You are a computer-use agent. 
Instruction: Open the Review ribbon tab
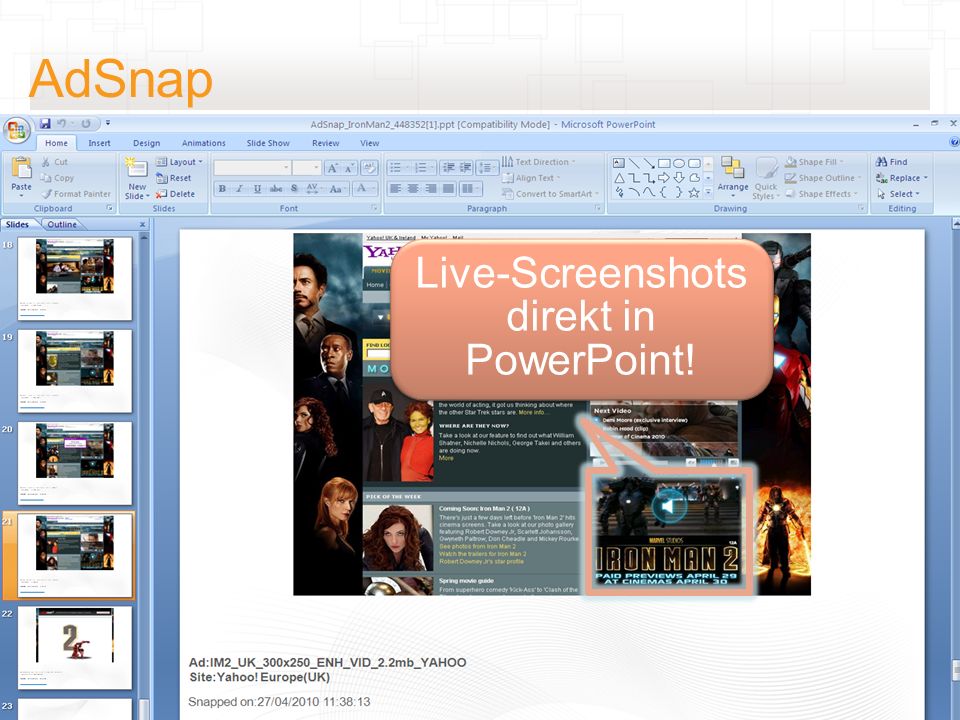325,143
